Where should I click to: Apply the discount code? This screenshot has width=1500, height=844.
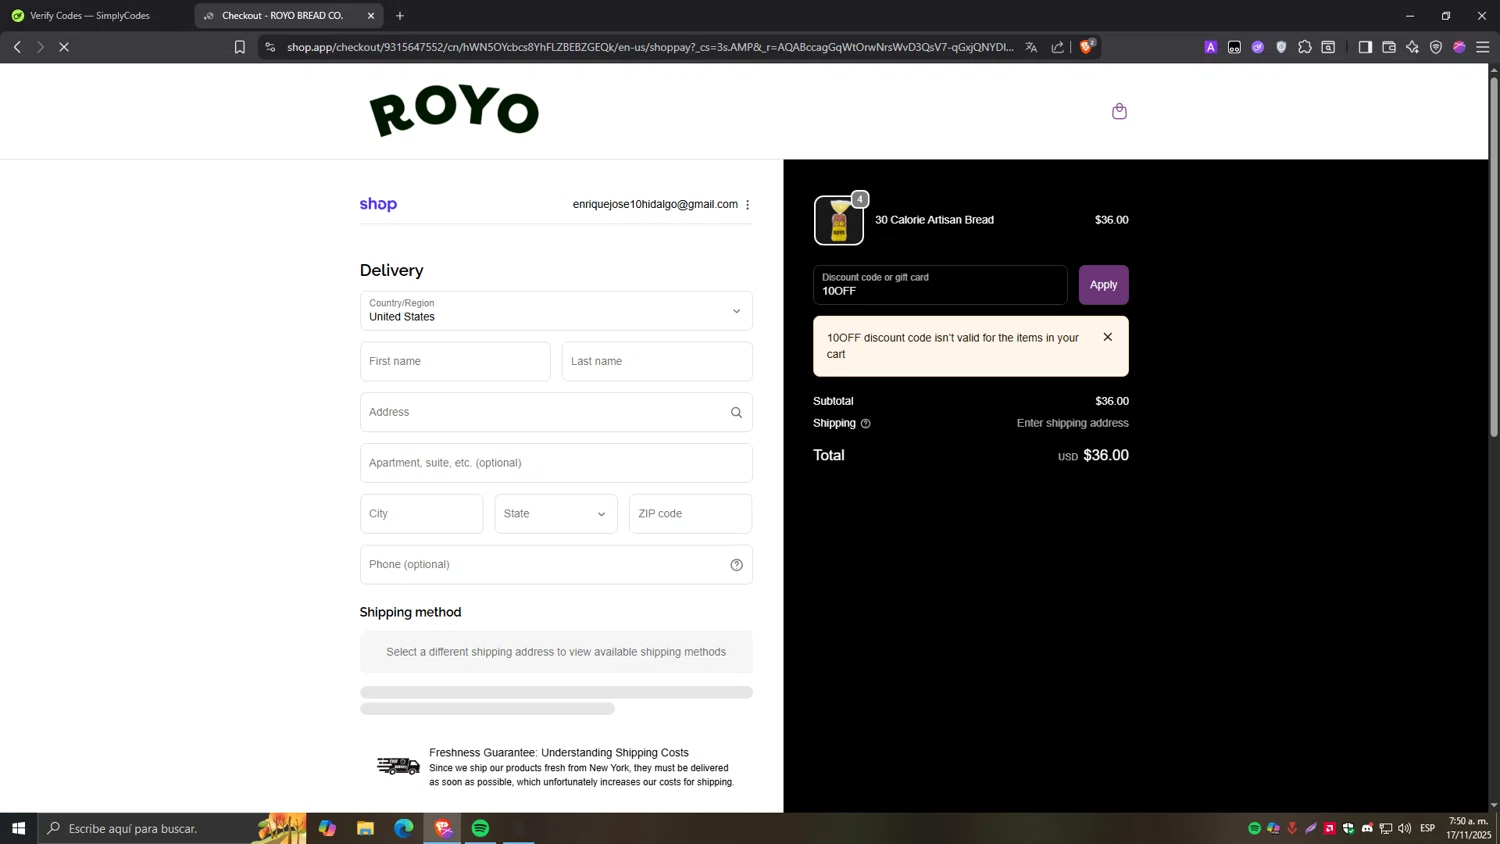[x=1103, y=285]
